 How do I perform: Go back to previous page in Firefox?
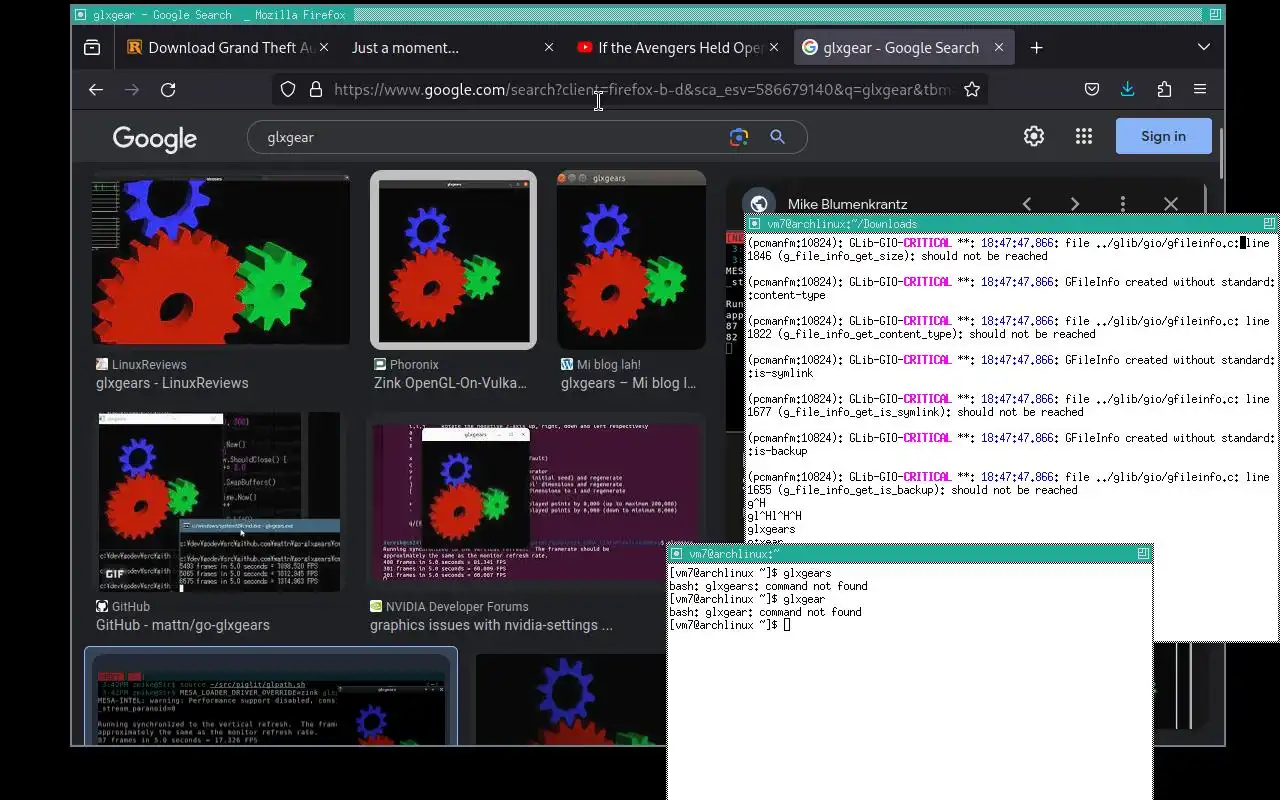pos(96,89)
